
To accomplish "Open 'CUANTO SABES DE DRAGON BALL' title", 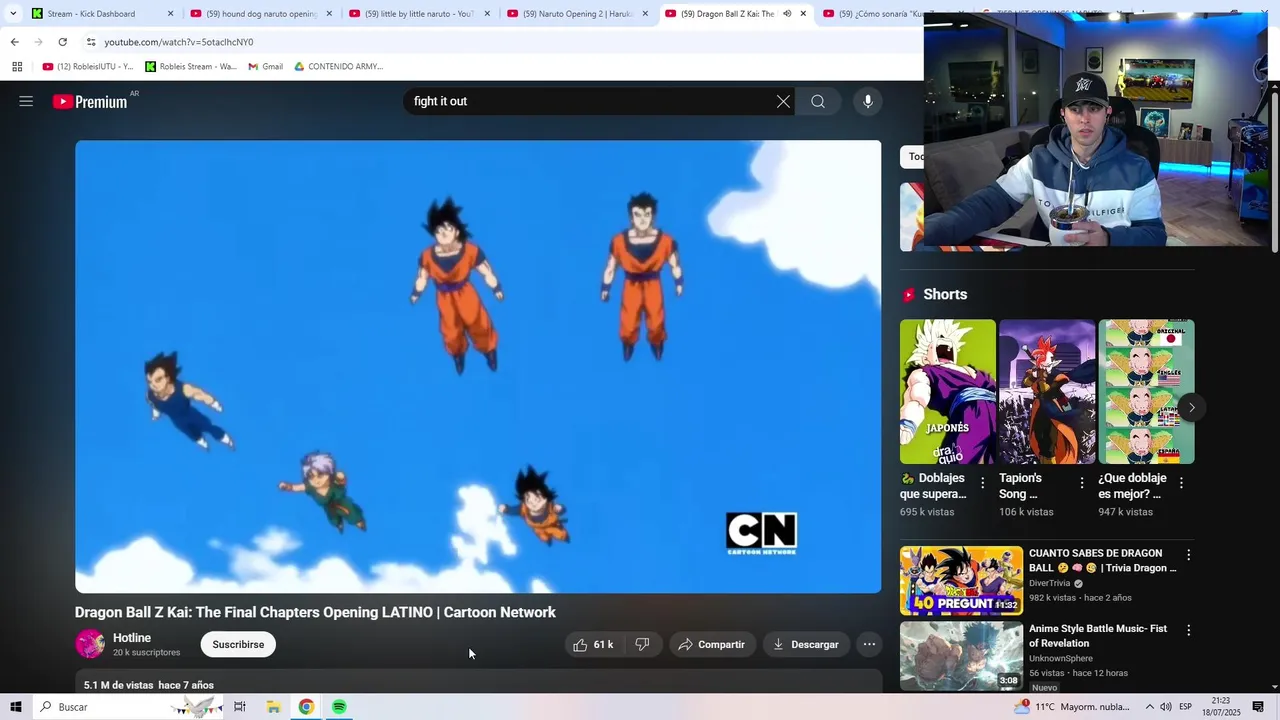I will click(1103, 560).
